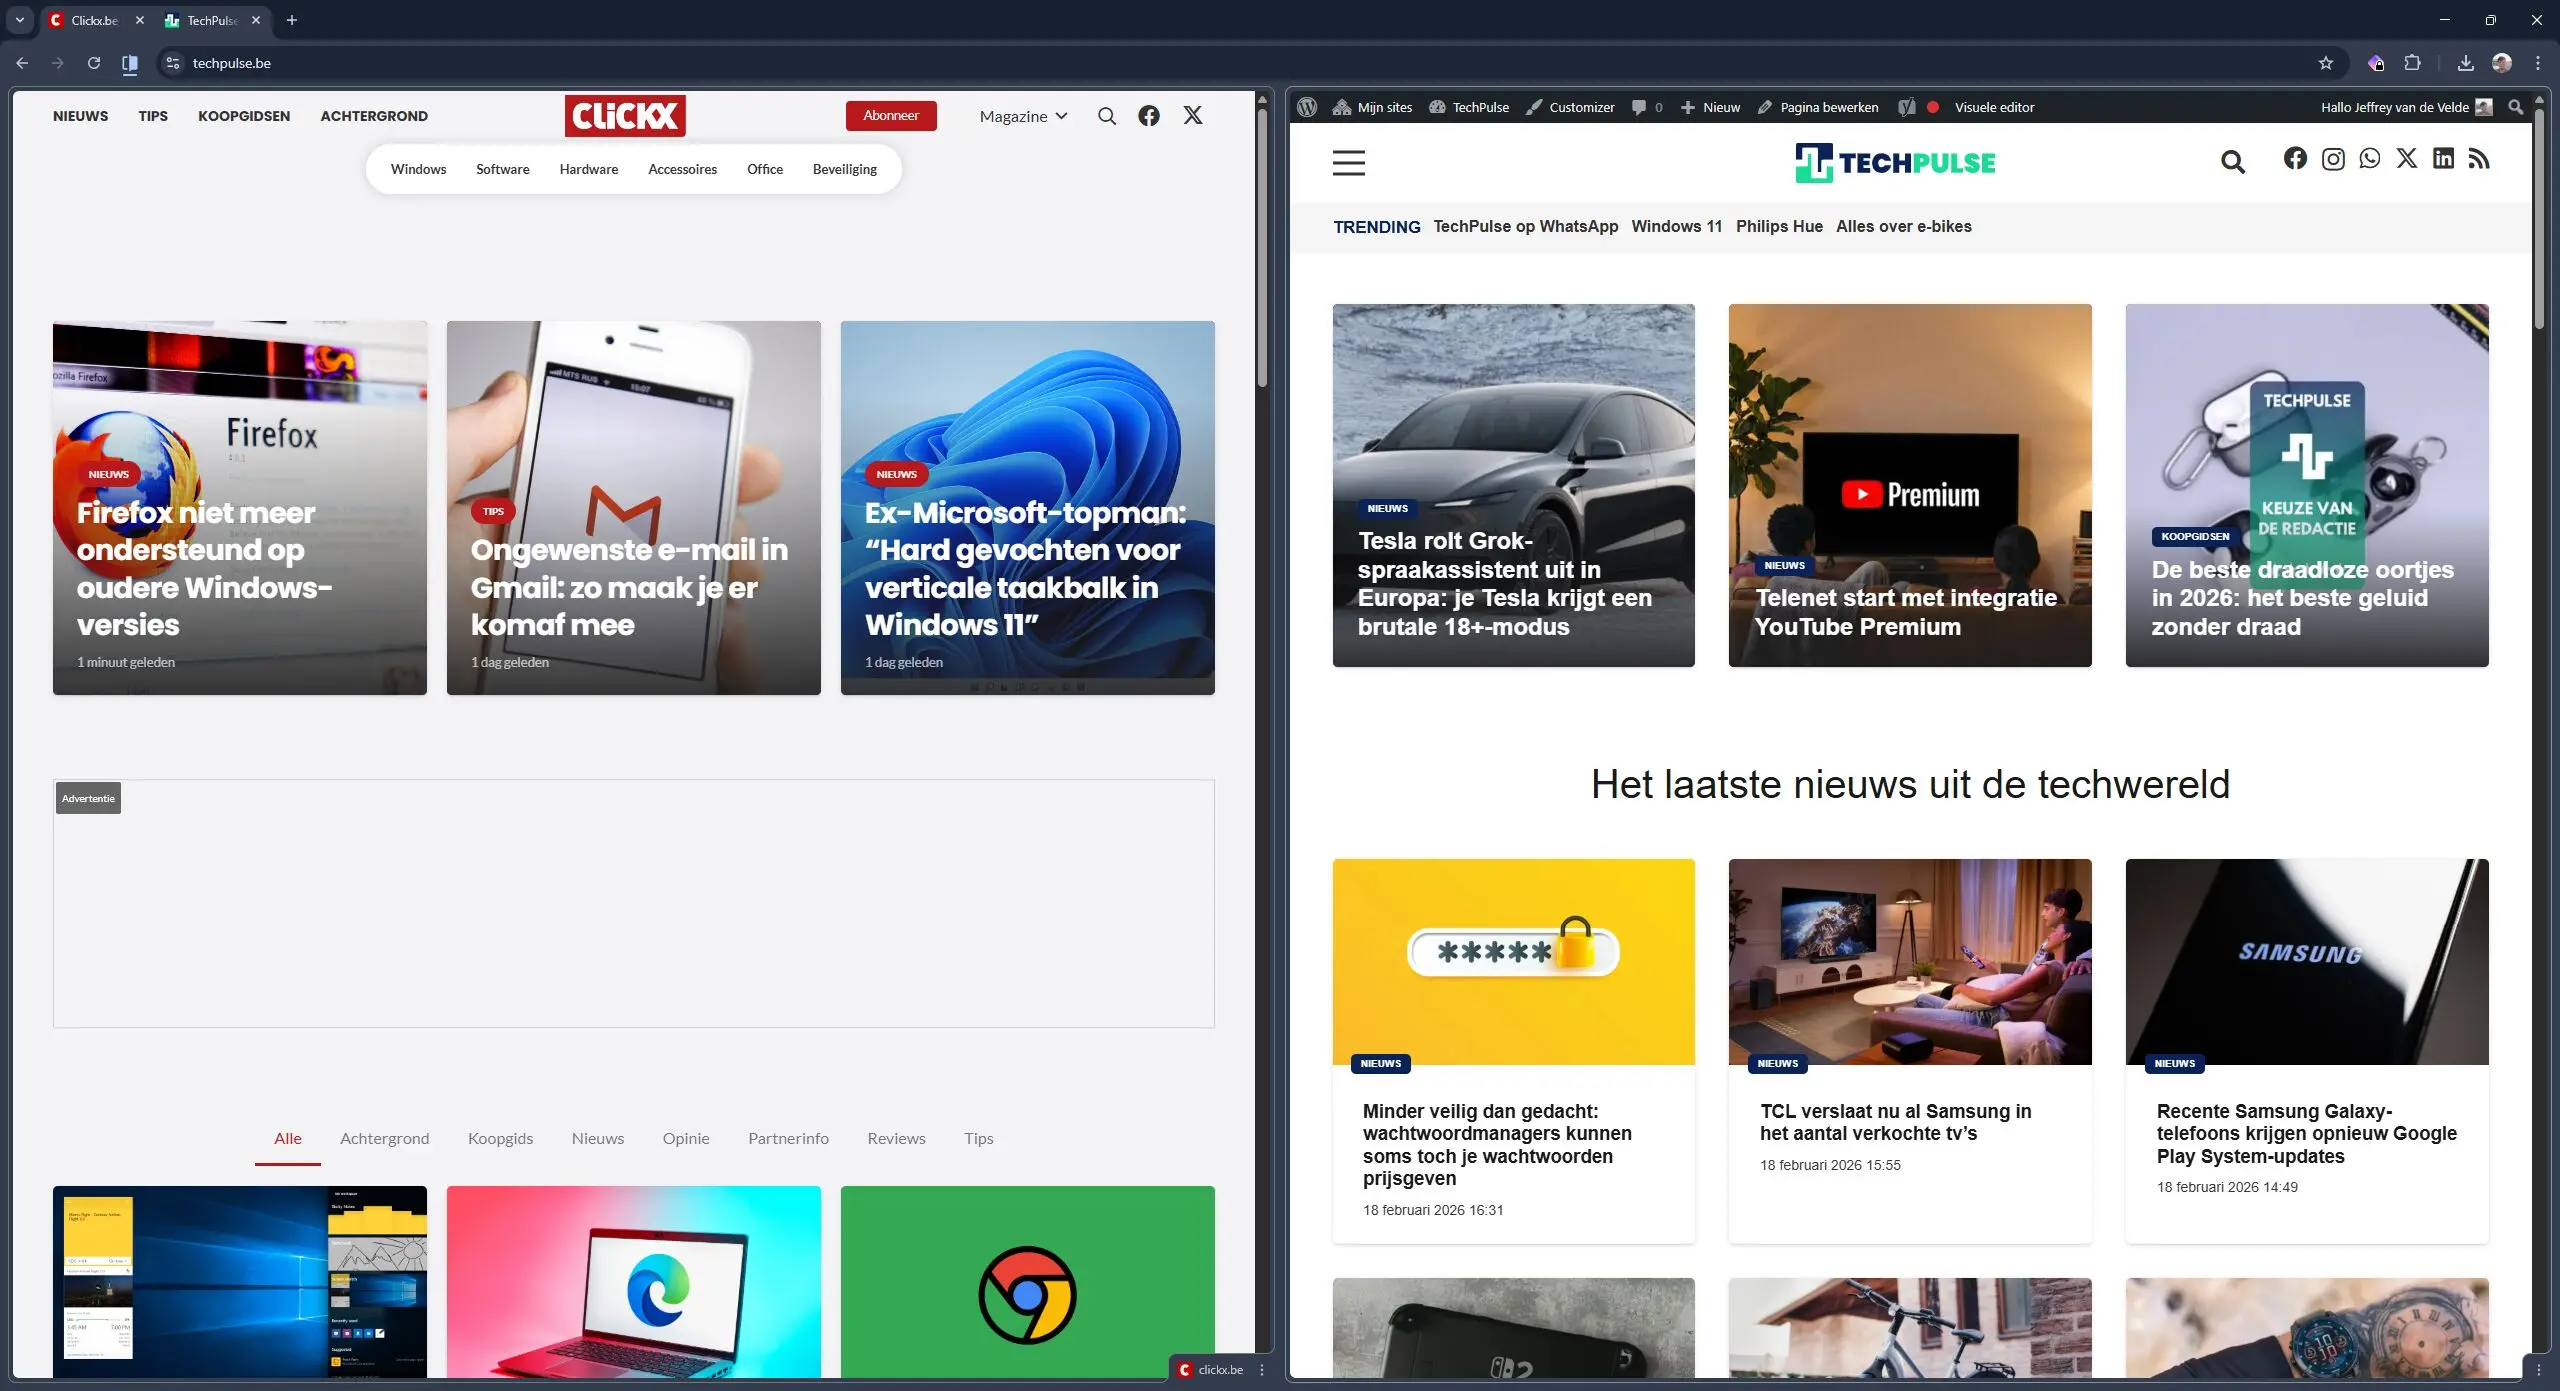Switch to the Clickx.be tab
This screenshot has height=1391, width=2560.
(95, 20)
